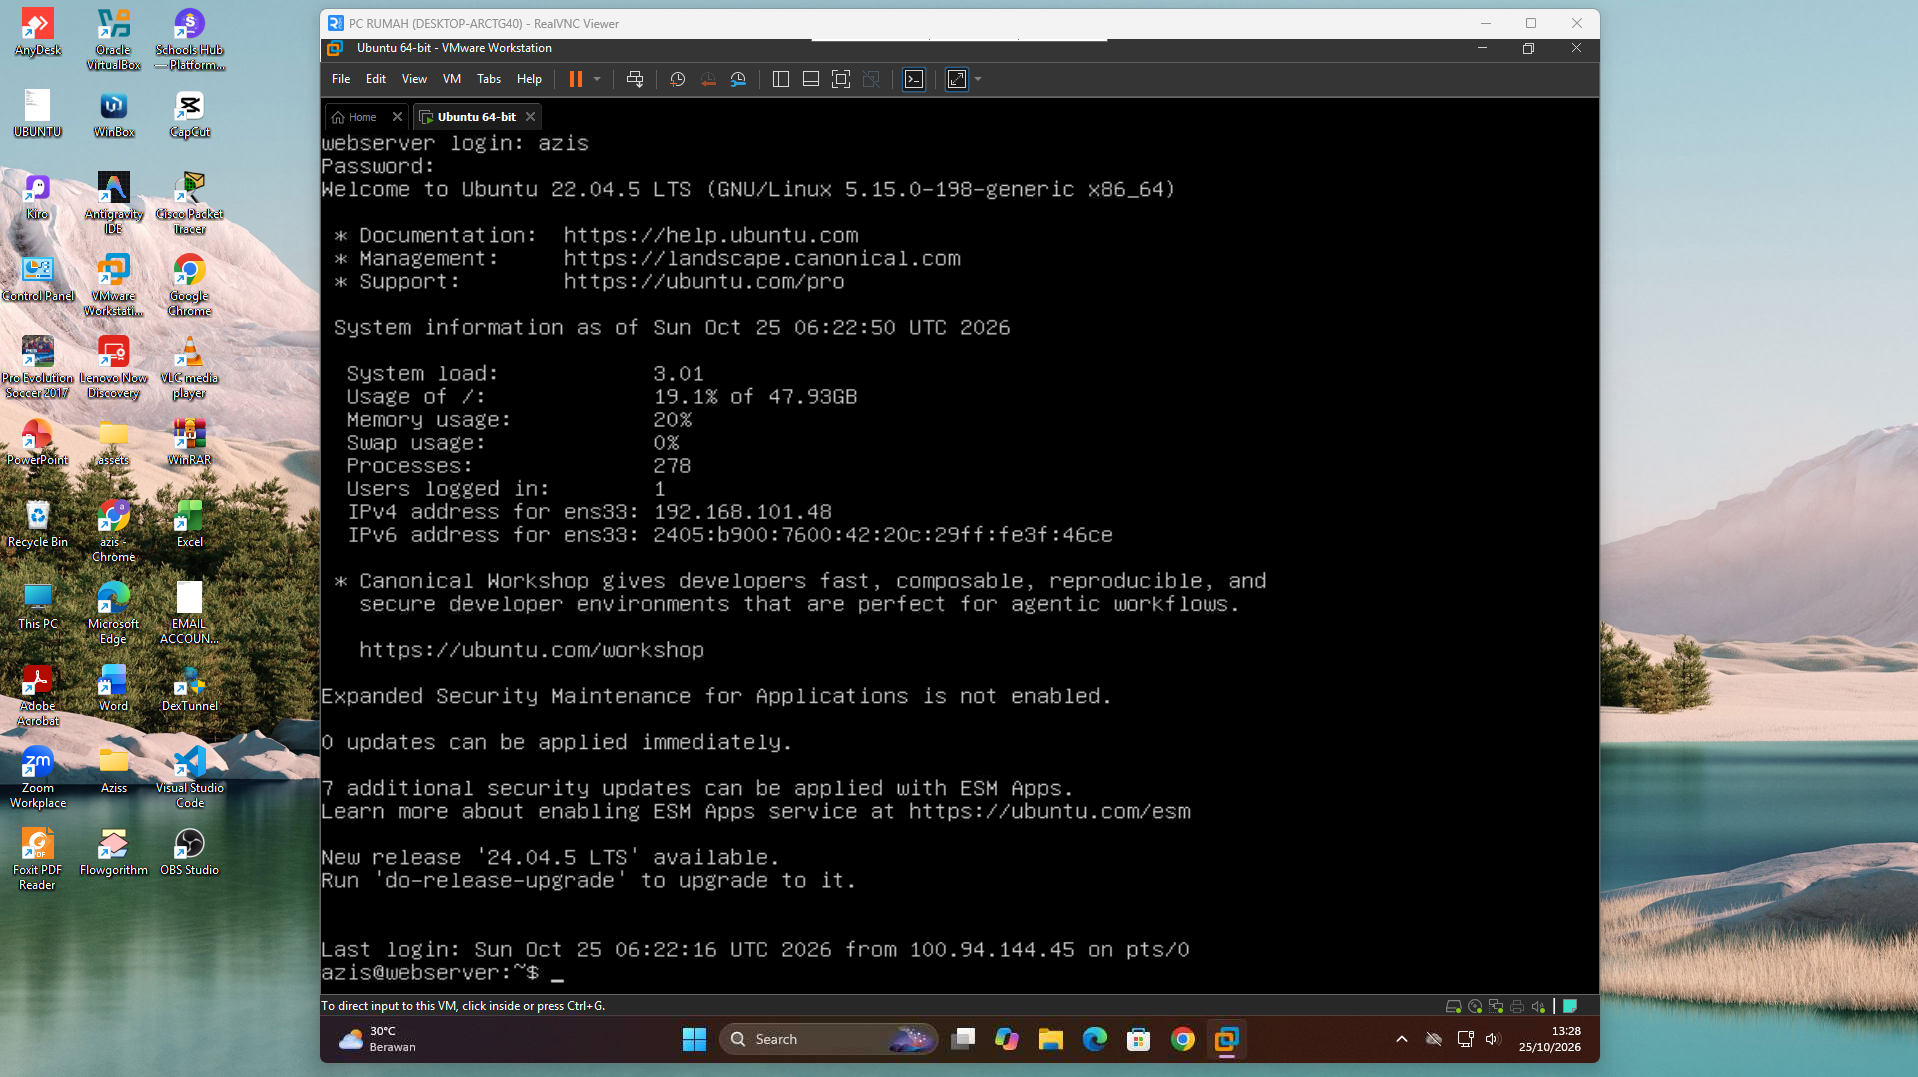Close the Home tab
The width and height of the screenshot is (1918, 1077).
[x=397, y=117]
